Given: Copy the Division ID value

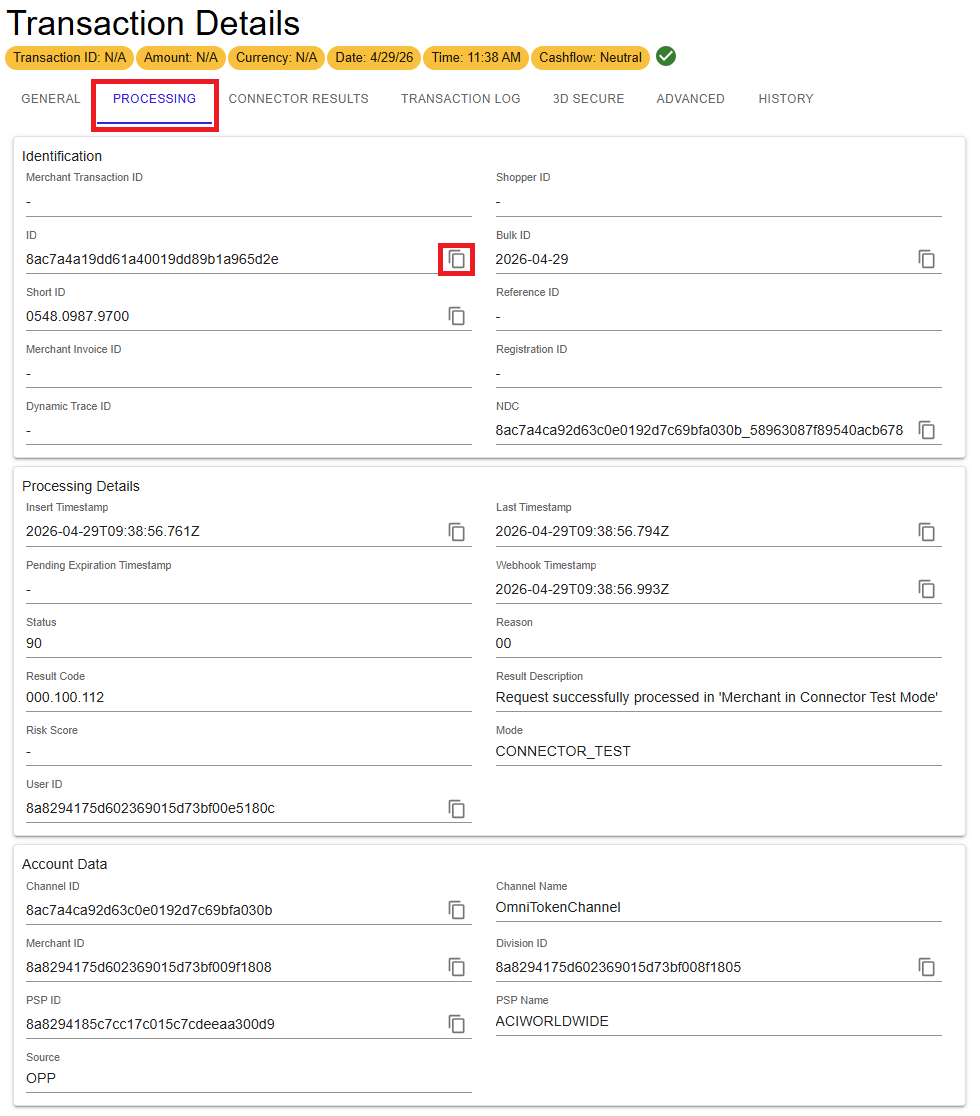Looking at the screenshot, I should [x=926, y=967].
